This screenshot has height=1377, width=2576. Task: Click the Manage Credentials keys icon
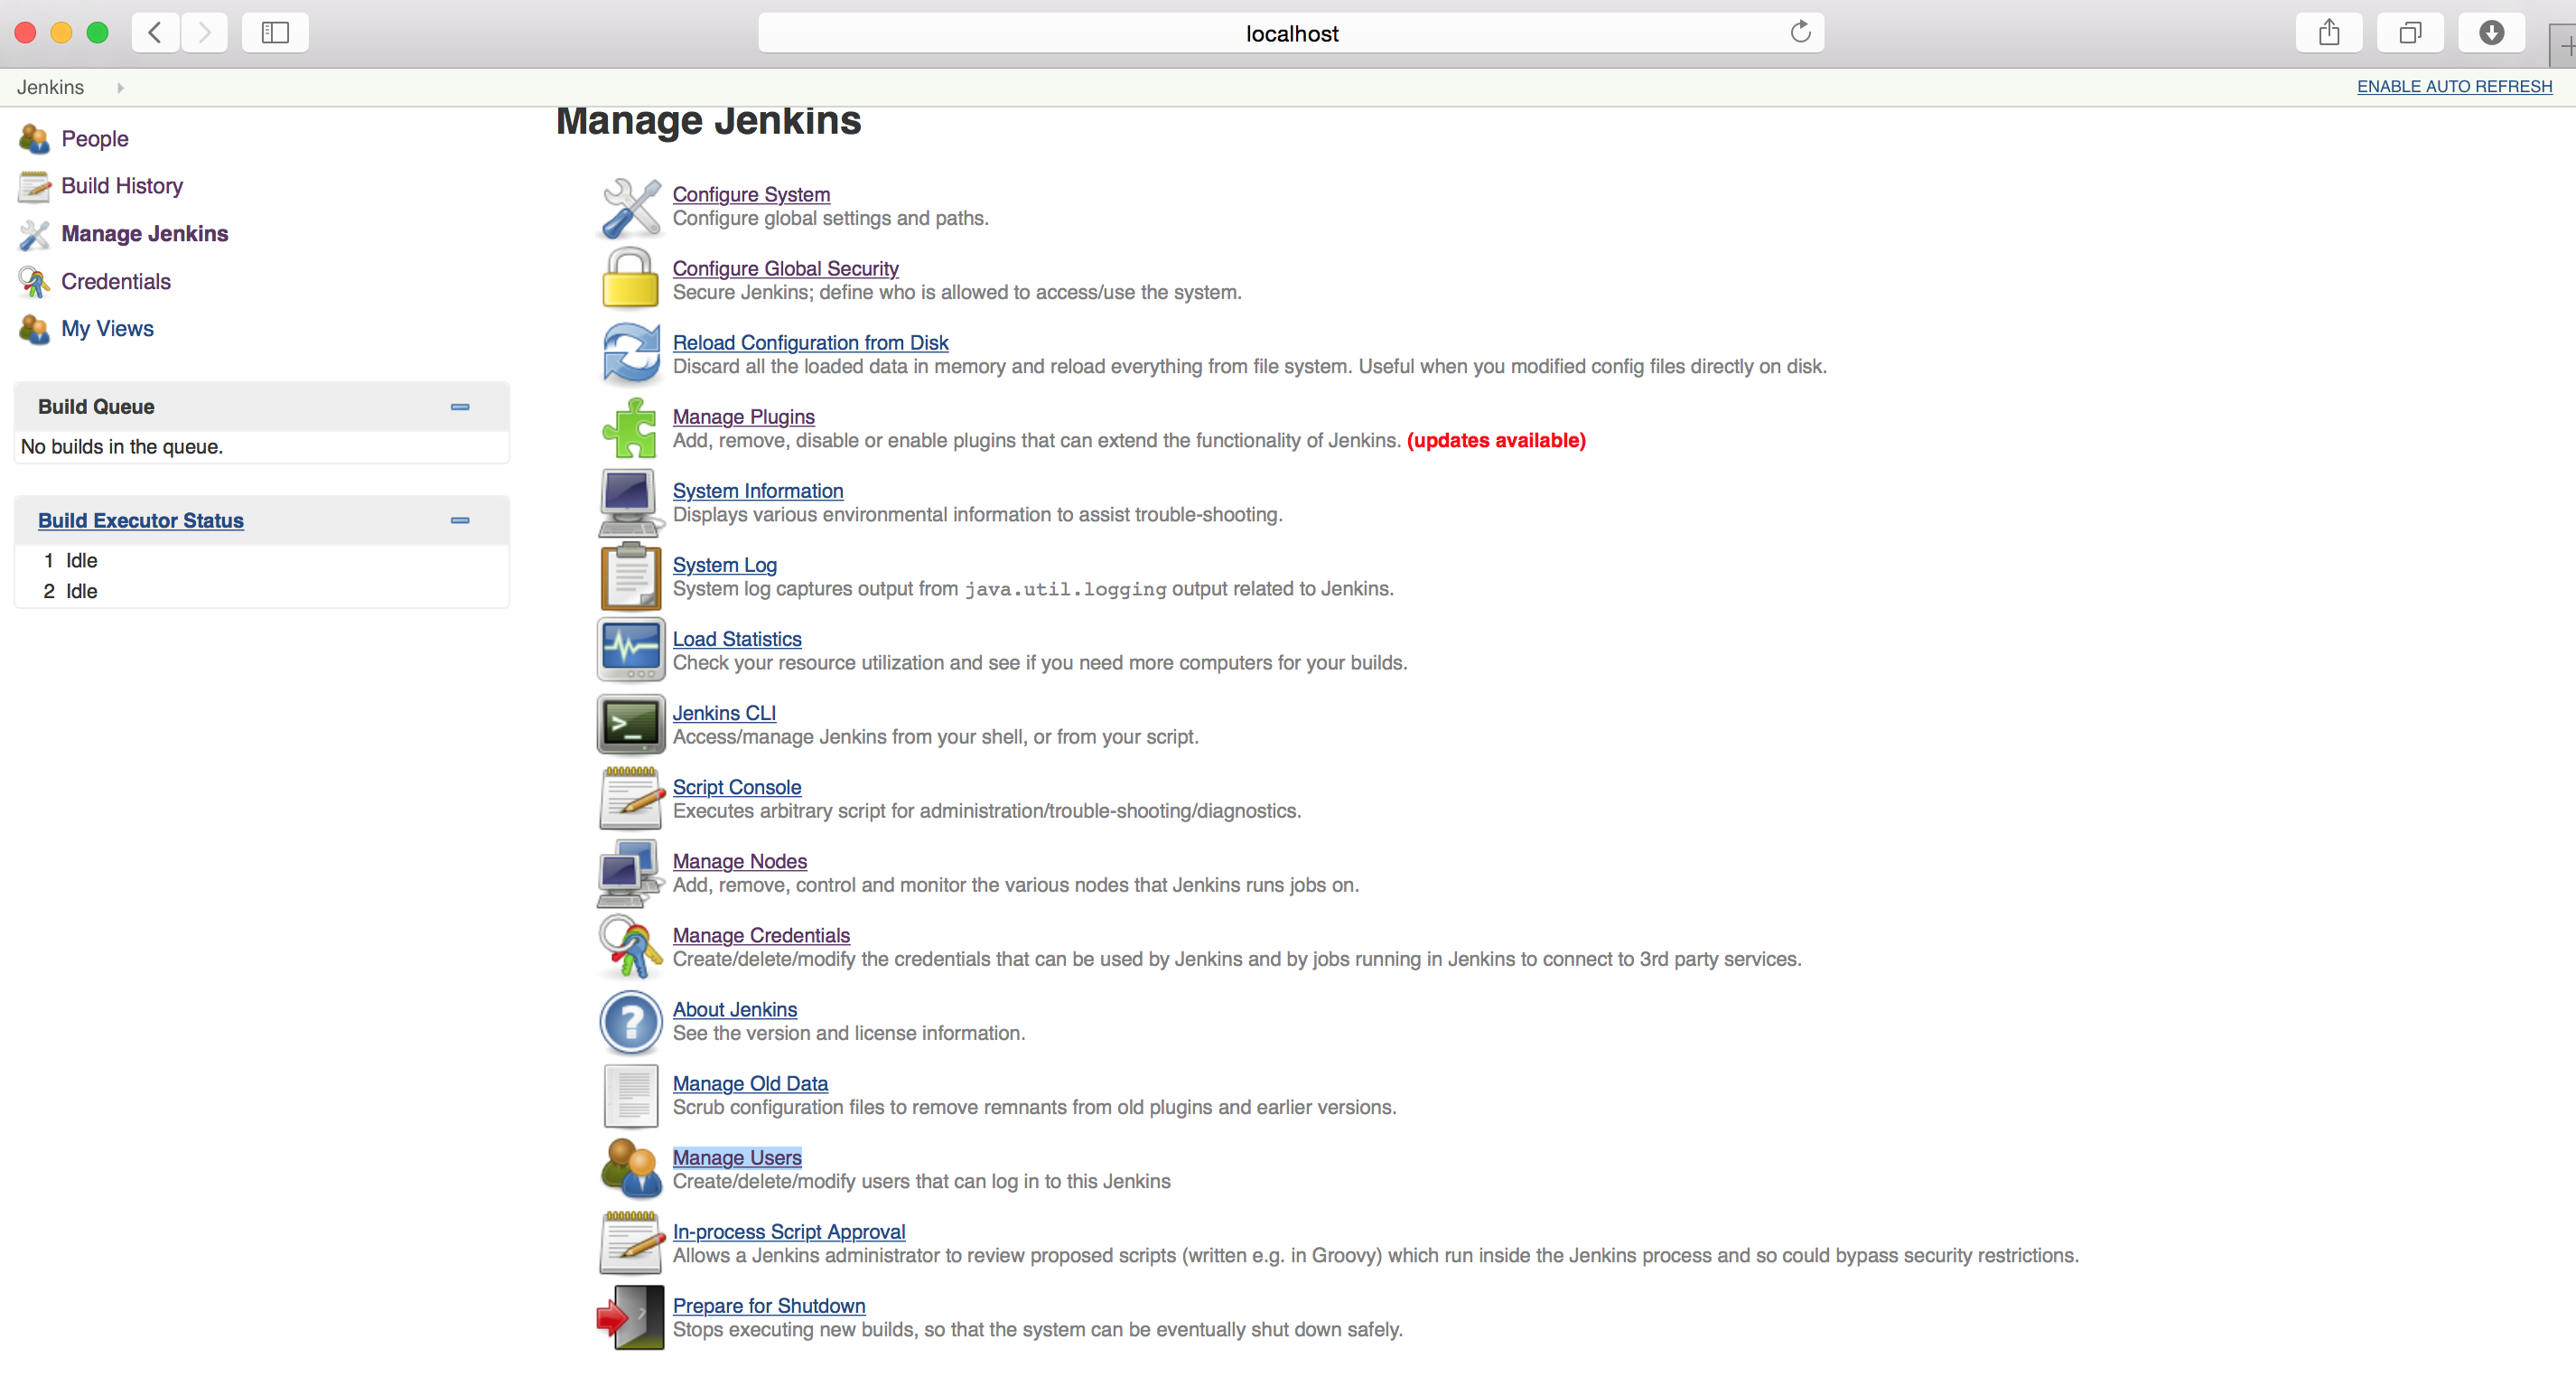click(631, 946)
